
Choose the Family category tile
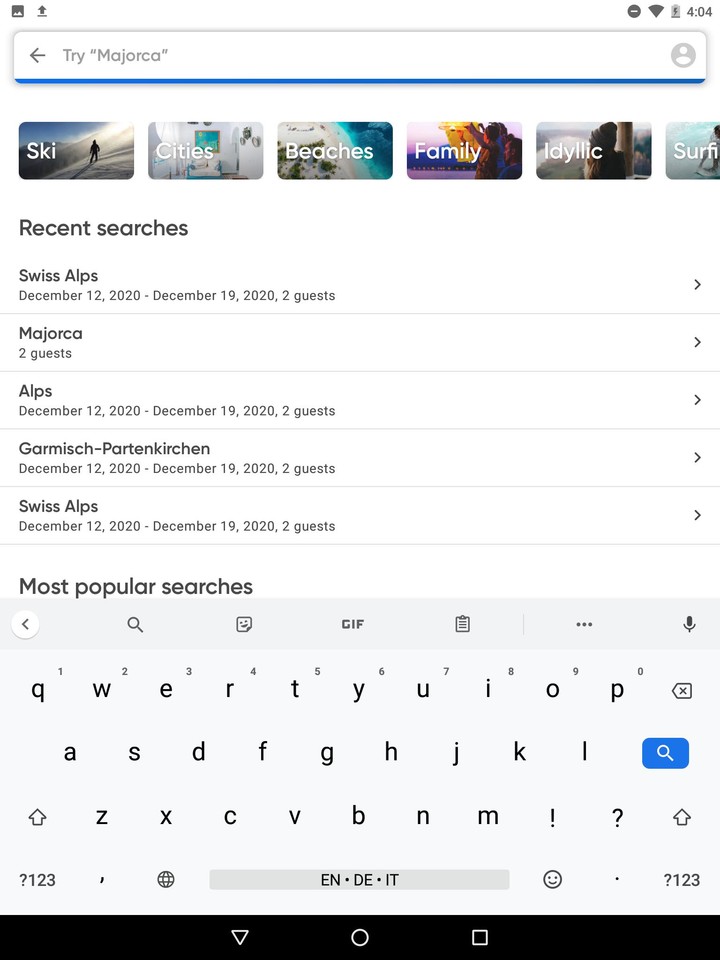tap(464, 151)
